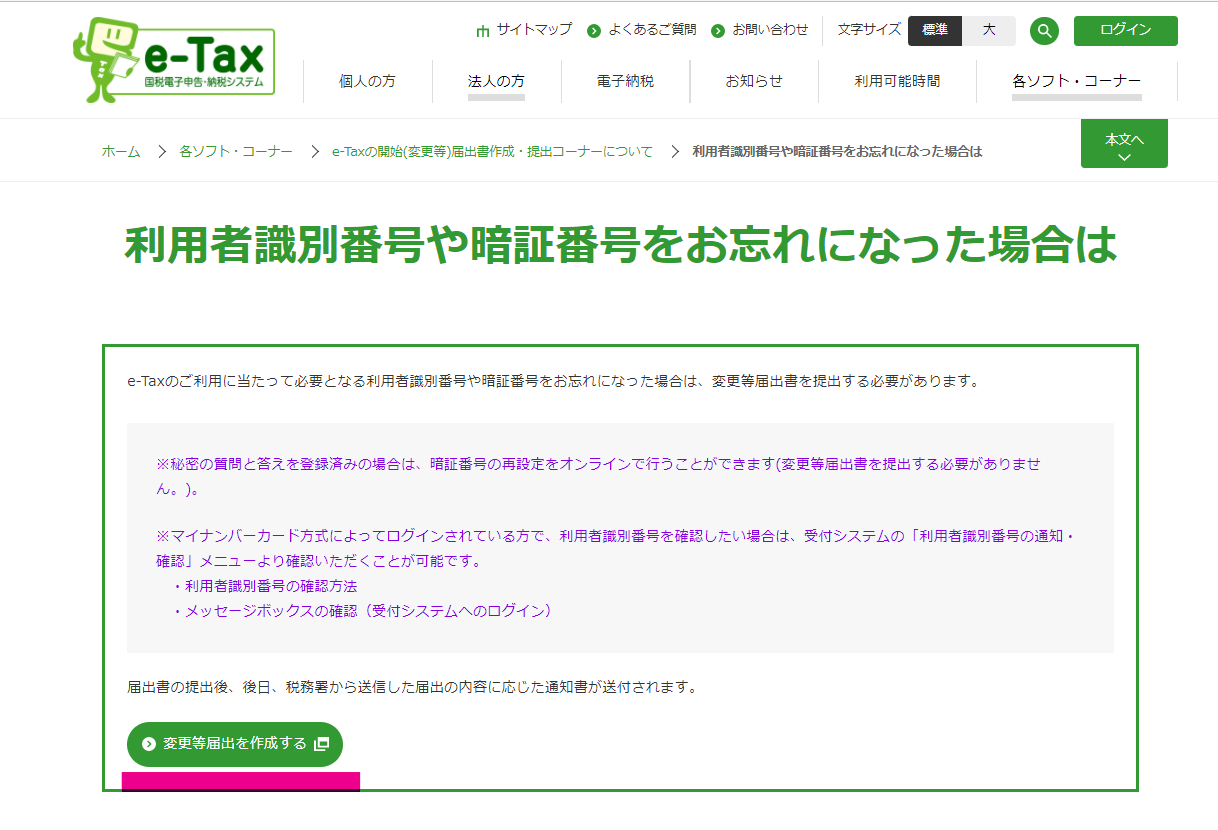The image size is (1218, 830).
Task: Open 利用者識別番号の確認方法 link
Action: tap(271, 586)
